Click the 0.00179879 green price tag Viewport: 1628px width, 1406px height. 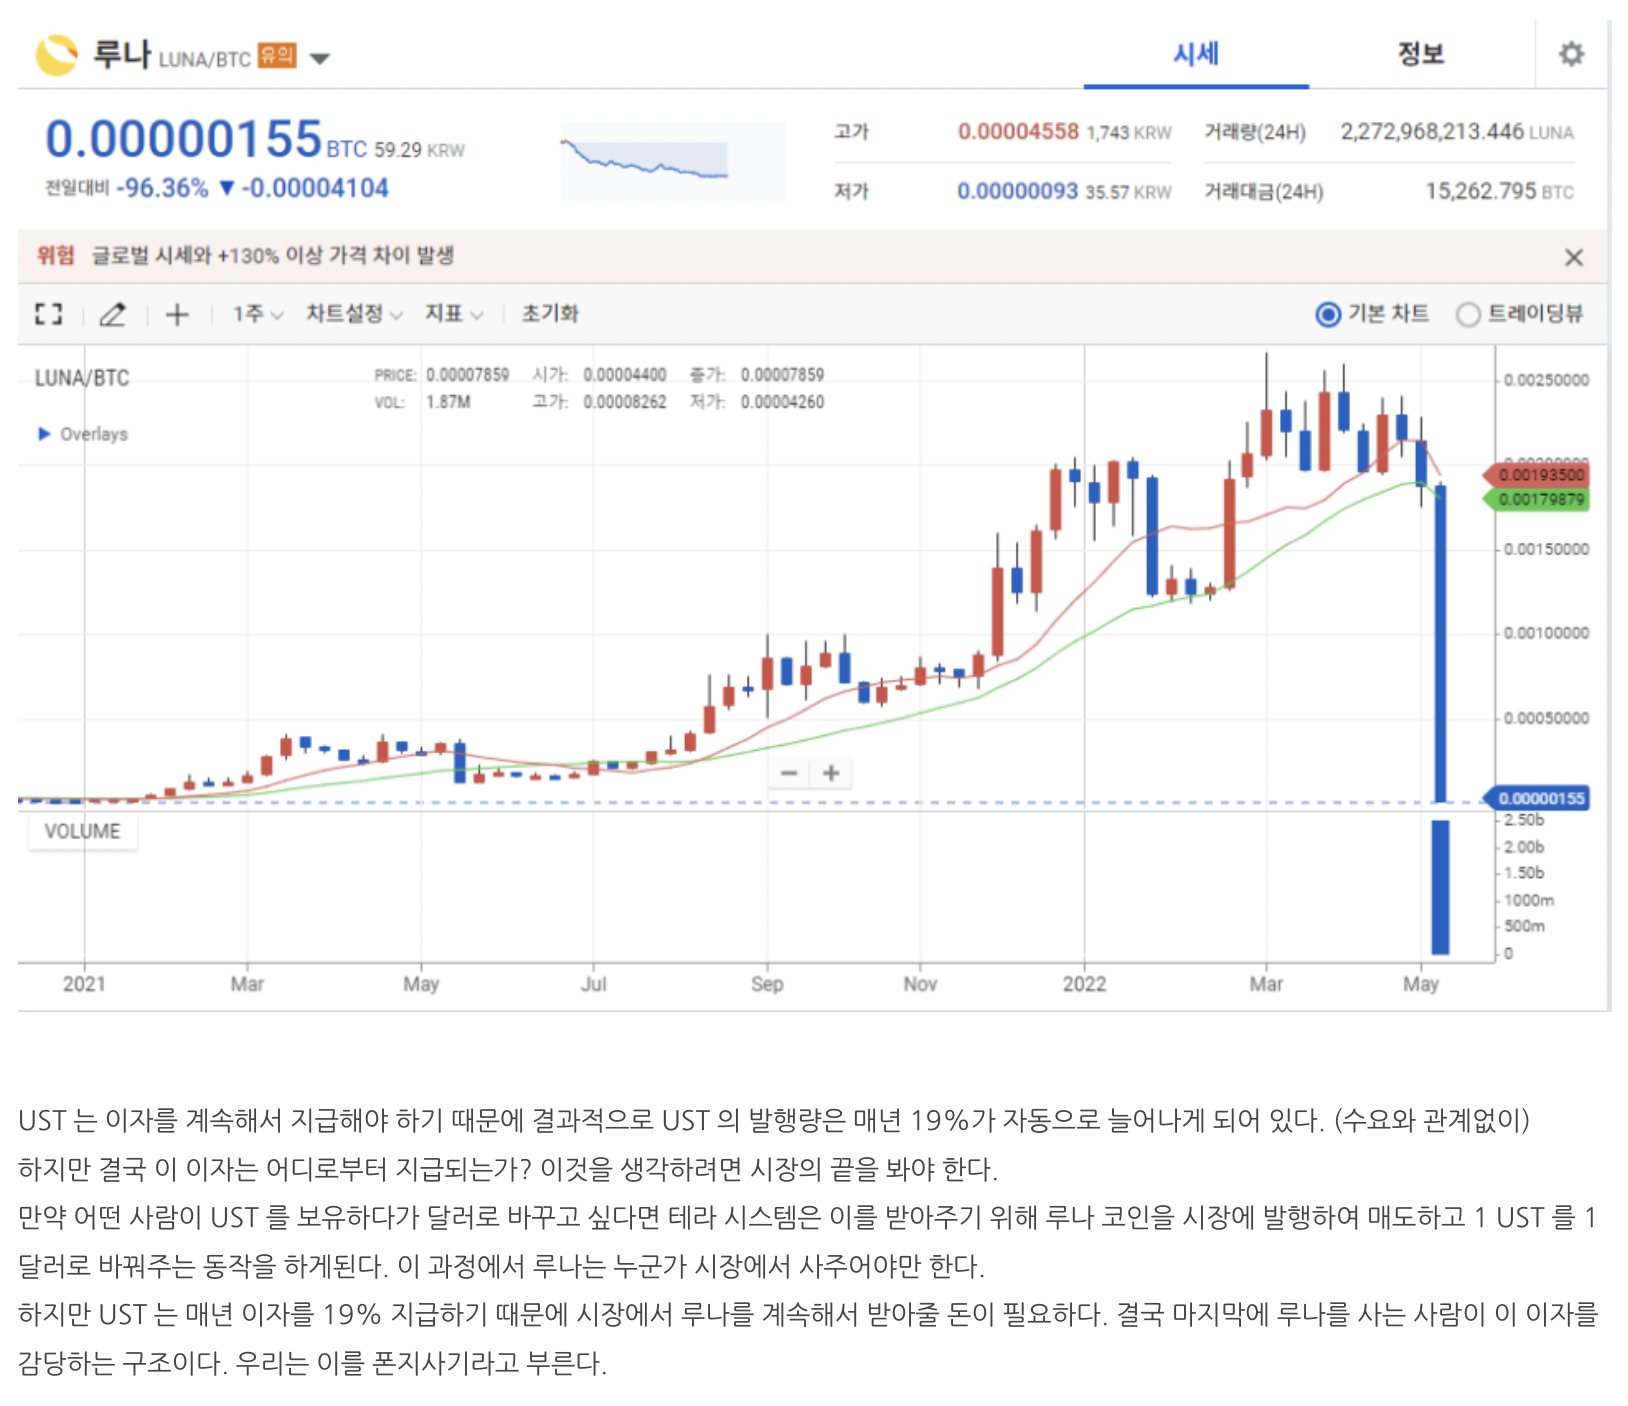(1537, 499)
